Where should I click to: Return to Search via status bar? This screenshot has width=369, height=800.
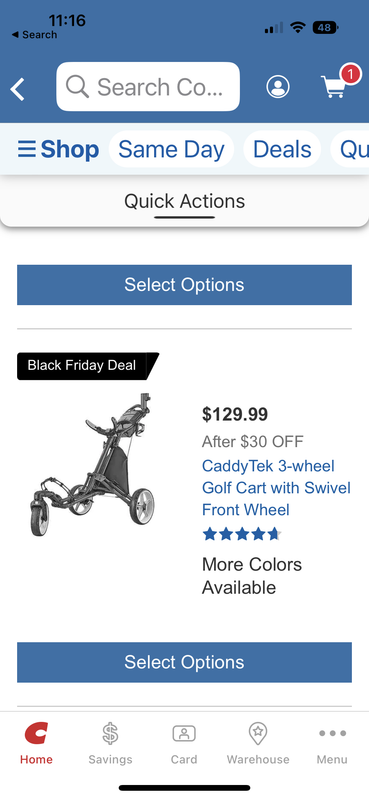[x=34, y=35]
